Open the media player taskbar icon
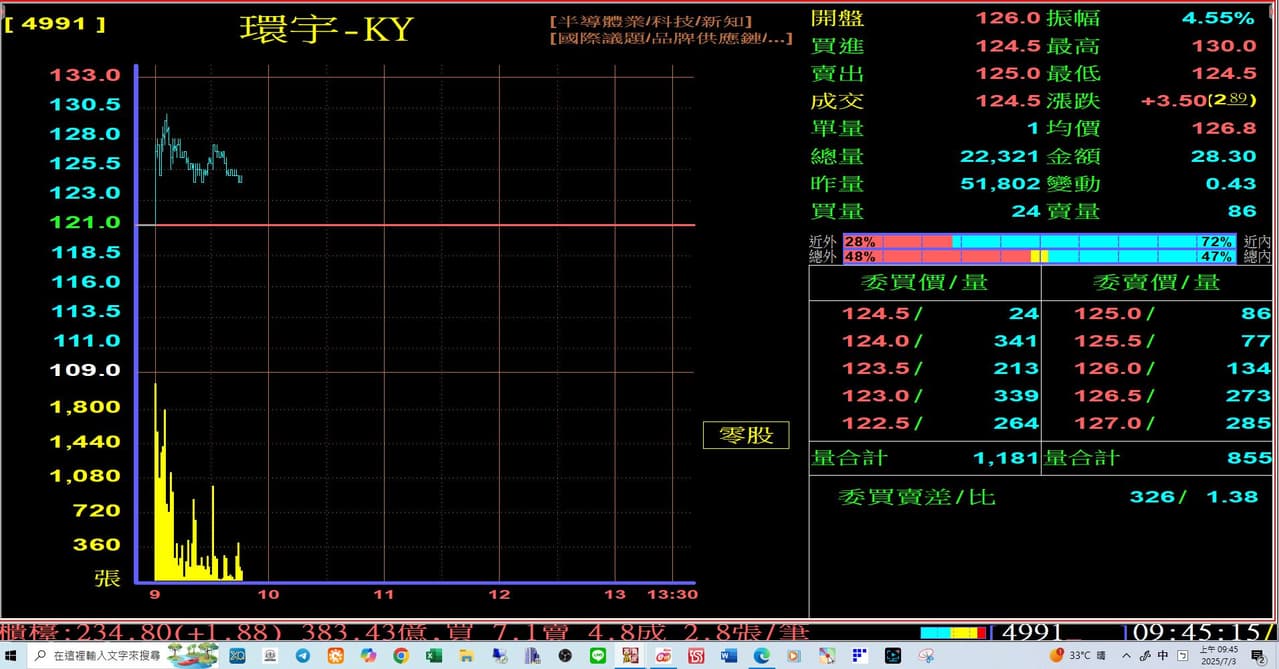1279x669 pixels. pyautogui.click(x=793, y=657)
